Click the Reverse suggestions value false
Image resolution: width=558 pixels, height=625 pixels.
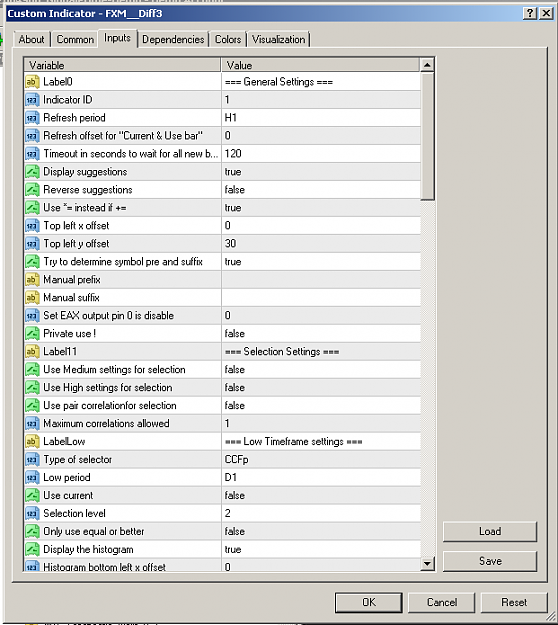coord(235,190)
